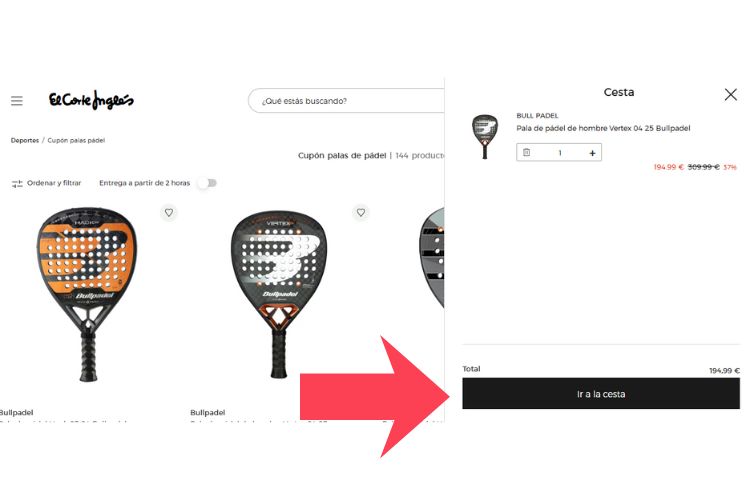Image resolution: width=750 pixels, height=500 pixels.
Task: Click the quantity value 1 in basket
Action: pyautogui.click(x=560, y=153)
